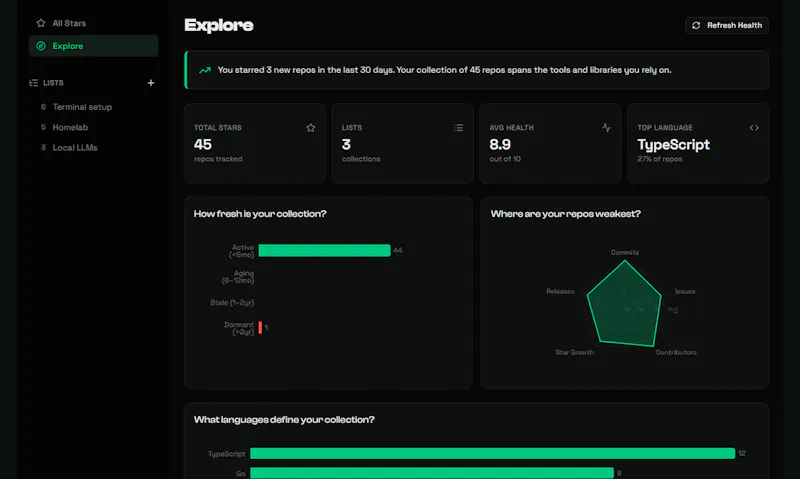Select the Explore sidebar item

pyautogui.click(x=93, y=46)
